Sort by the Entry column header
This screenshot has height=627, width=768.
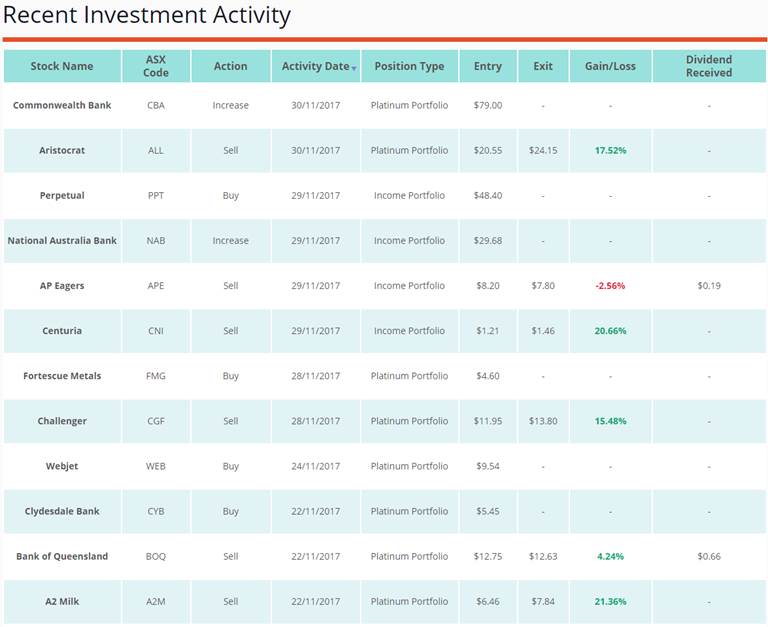(488, 66)
